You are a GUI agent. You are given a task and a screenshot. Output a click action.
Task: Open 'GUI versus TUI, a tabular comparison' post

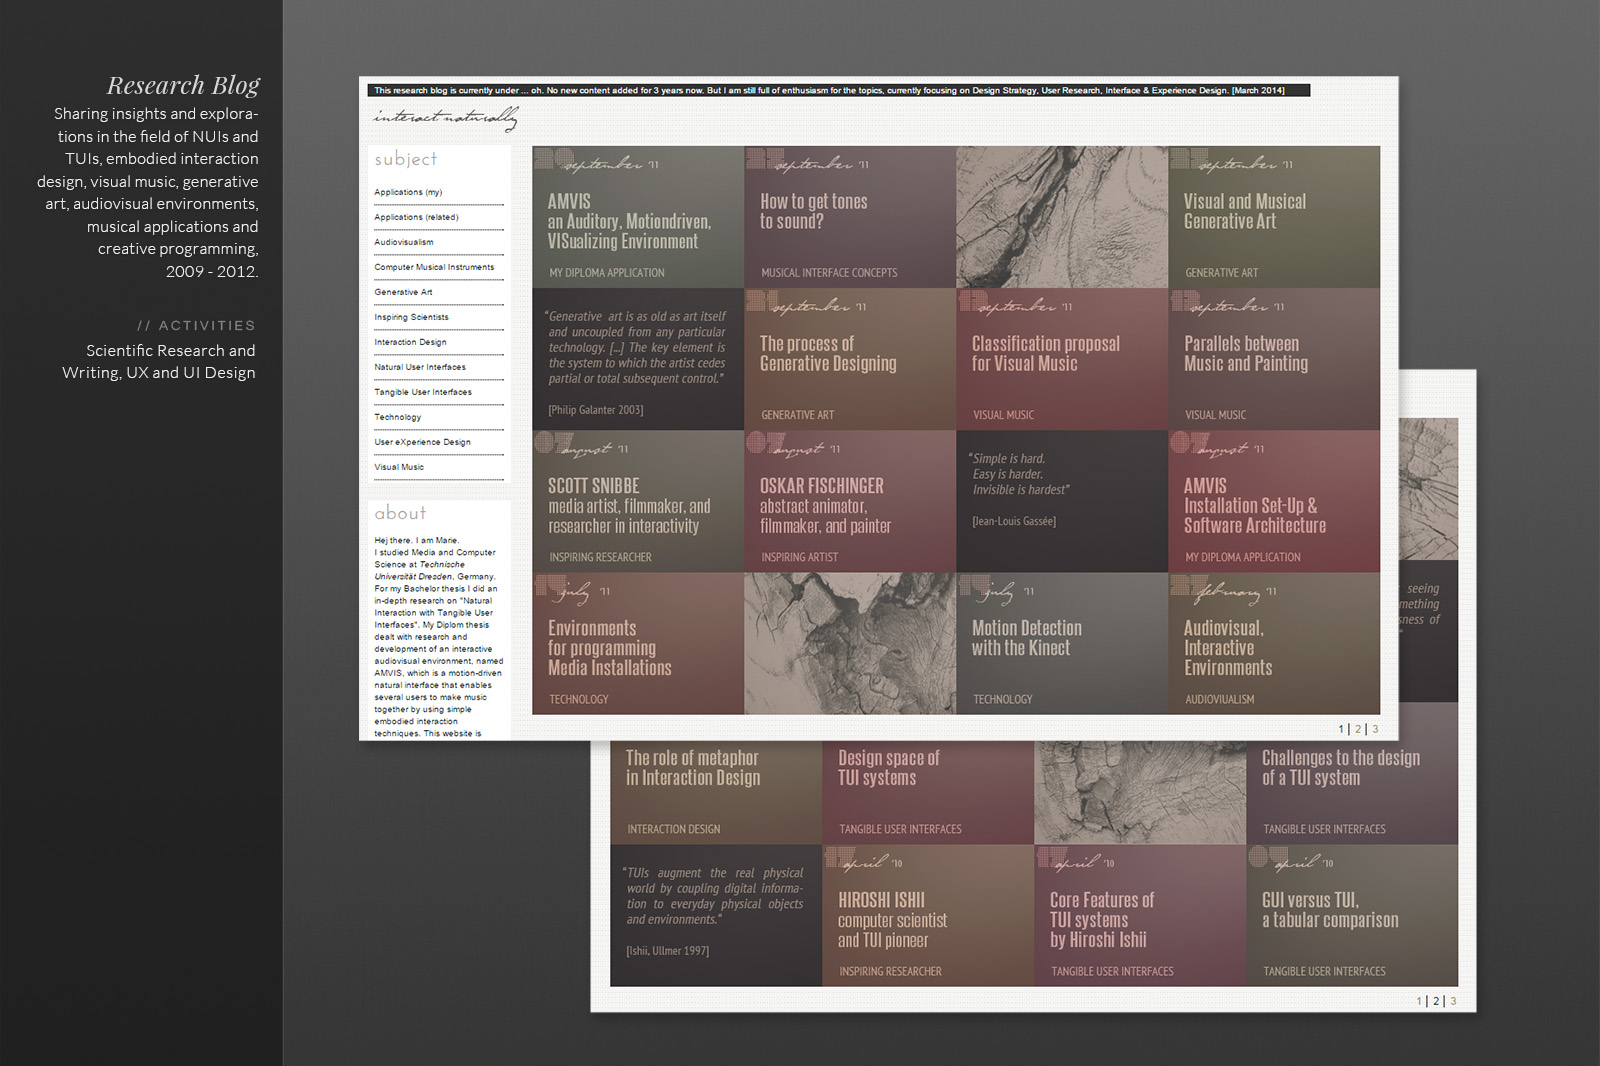click(1352, 915)
